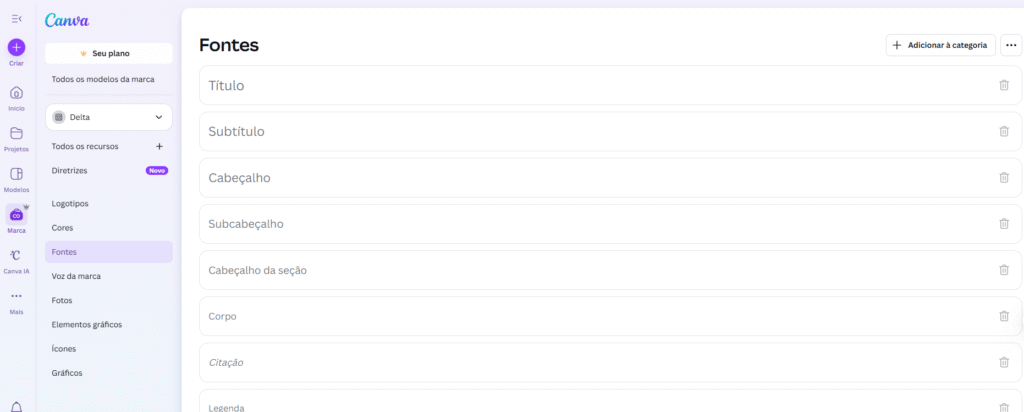Image resolution: width=1024 pixels, height=412 pixels.
Task: Click plus next to Todos os recursos
Action: click(159, 146)
